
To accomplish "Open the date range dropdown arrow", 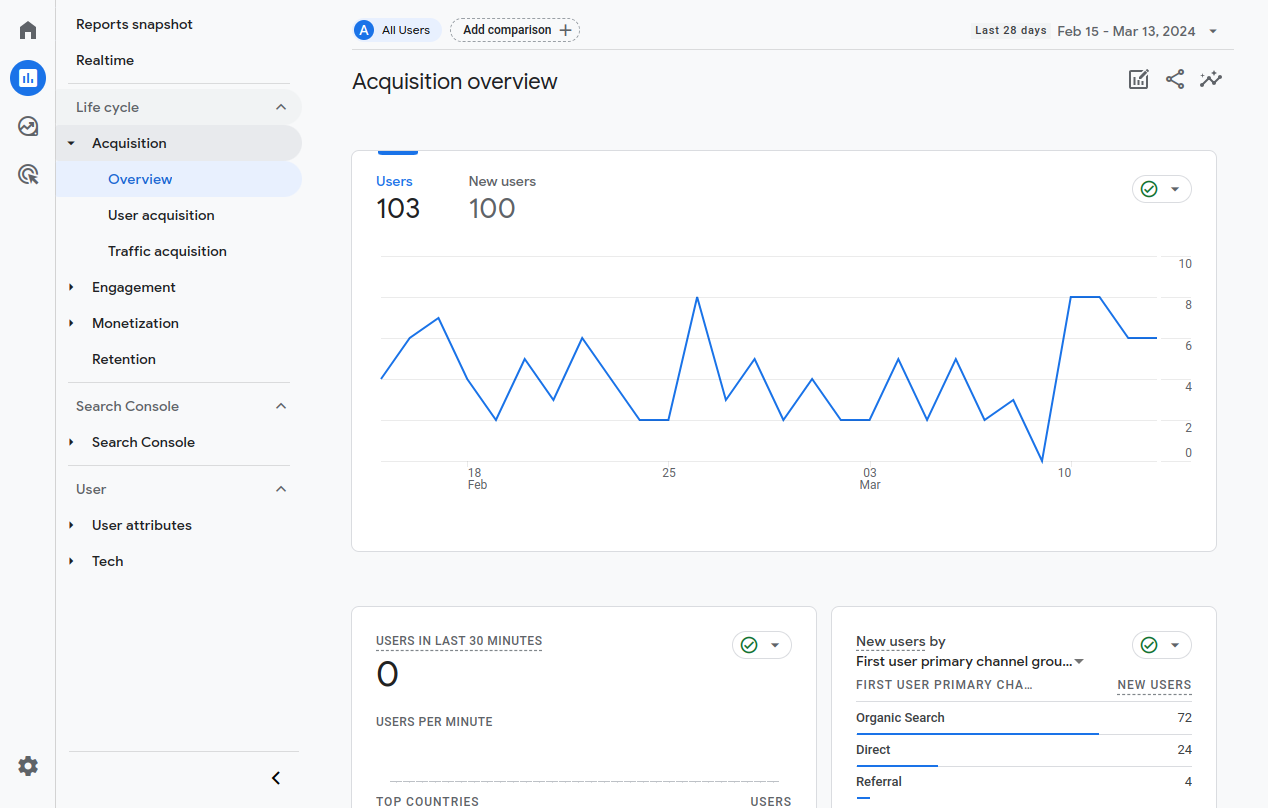I will pyautogui.click(x=1213, y=31).
